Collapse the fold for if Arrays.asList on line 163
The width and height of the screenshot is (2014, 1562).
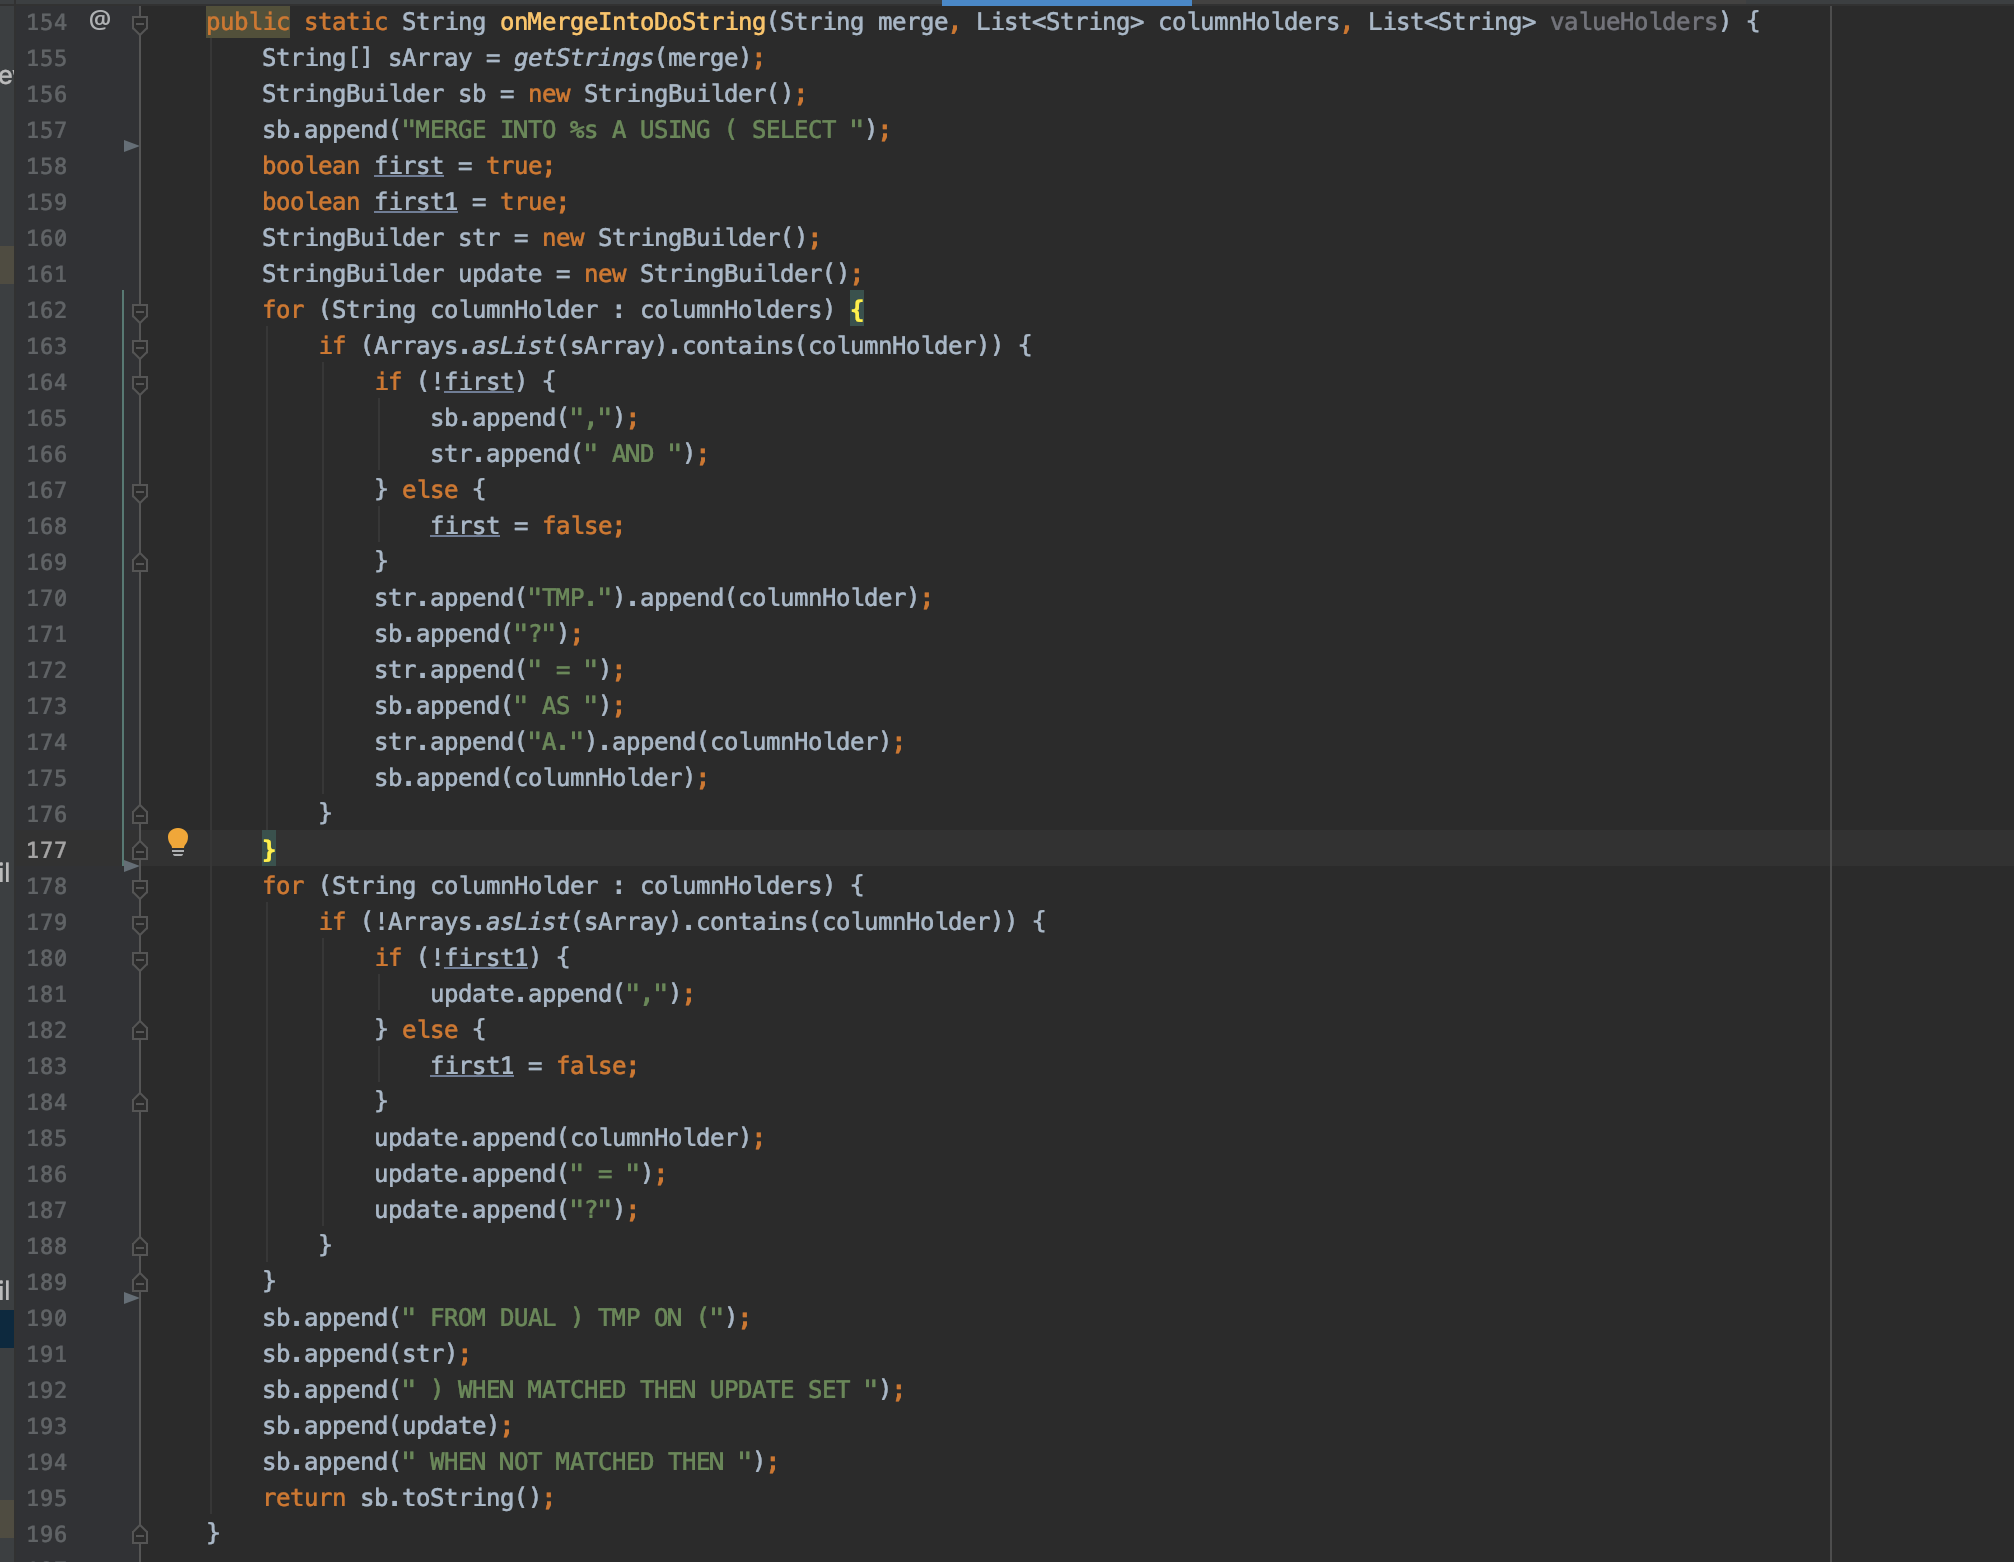coord(140,347)
